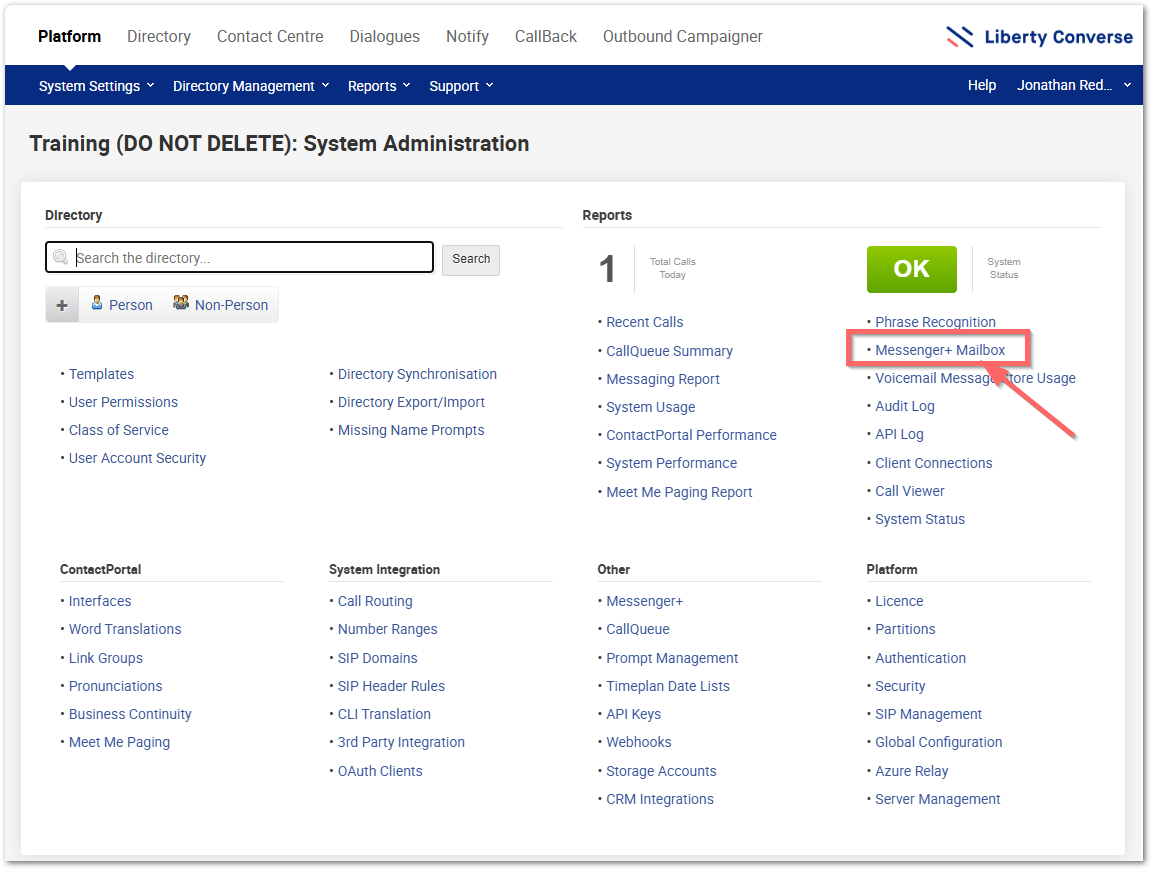Click the Search button
The width and height of the screenshot is (1152, 870).
pos(471,259)
